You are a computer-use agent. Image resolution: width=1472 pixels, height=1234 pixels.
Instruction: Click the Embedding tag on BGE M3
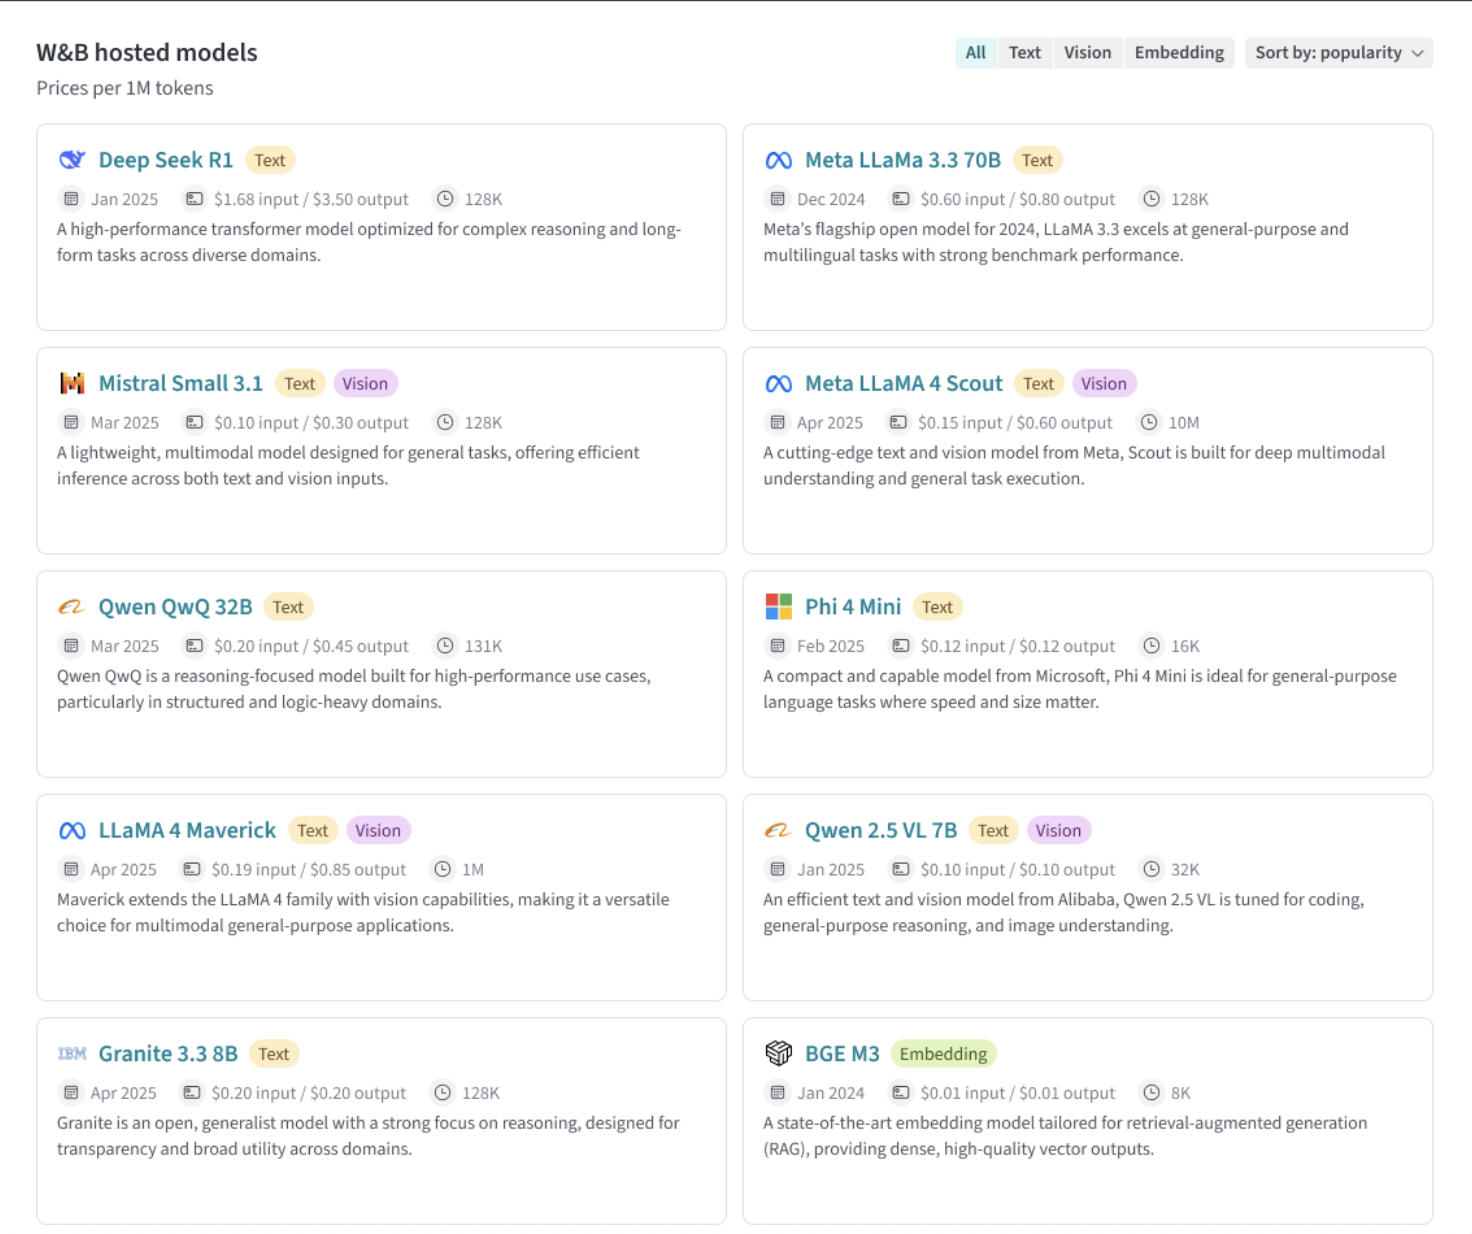pyautogui.click(x=943, y=1053)
